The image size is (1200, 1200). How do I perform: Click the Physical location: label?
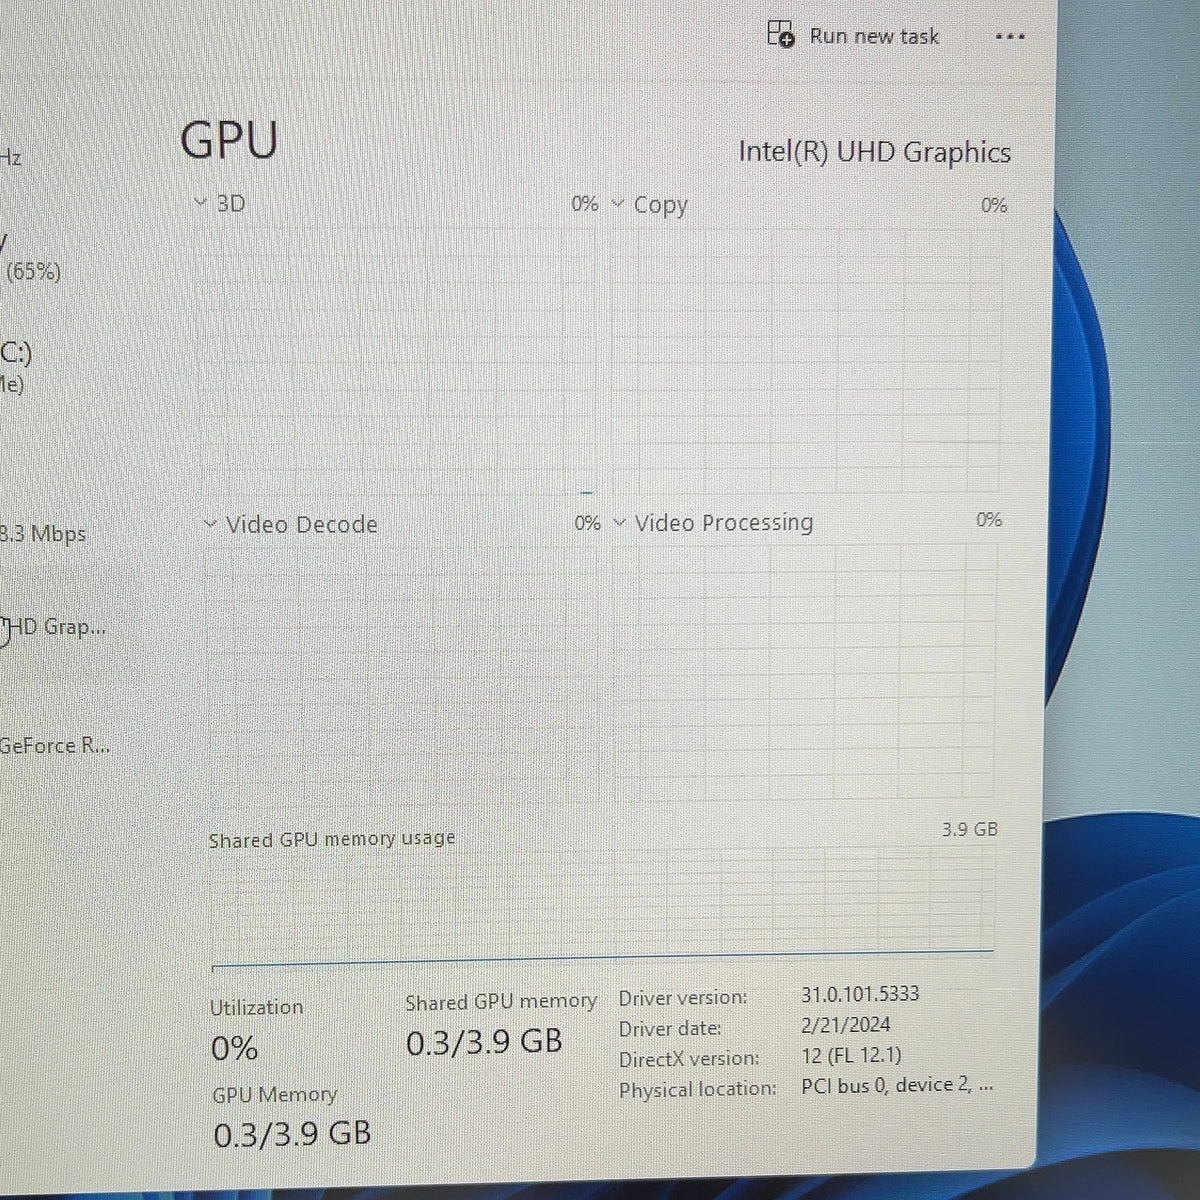[x=697, y=1089]
